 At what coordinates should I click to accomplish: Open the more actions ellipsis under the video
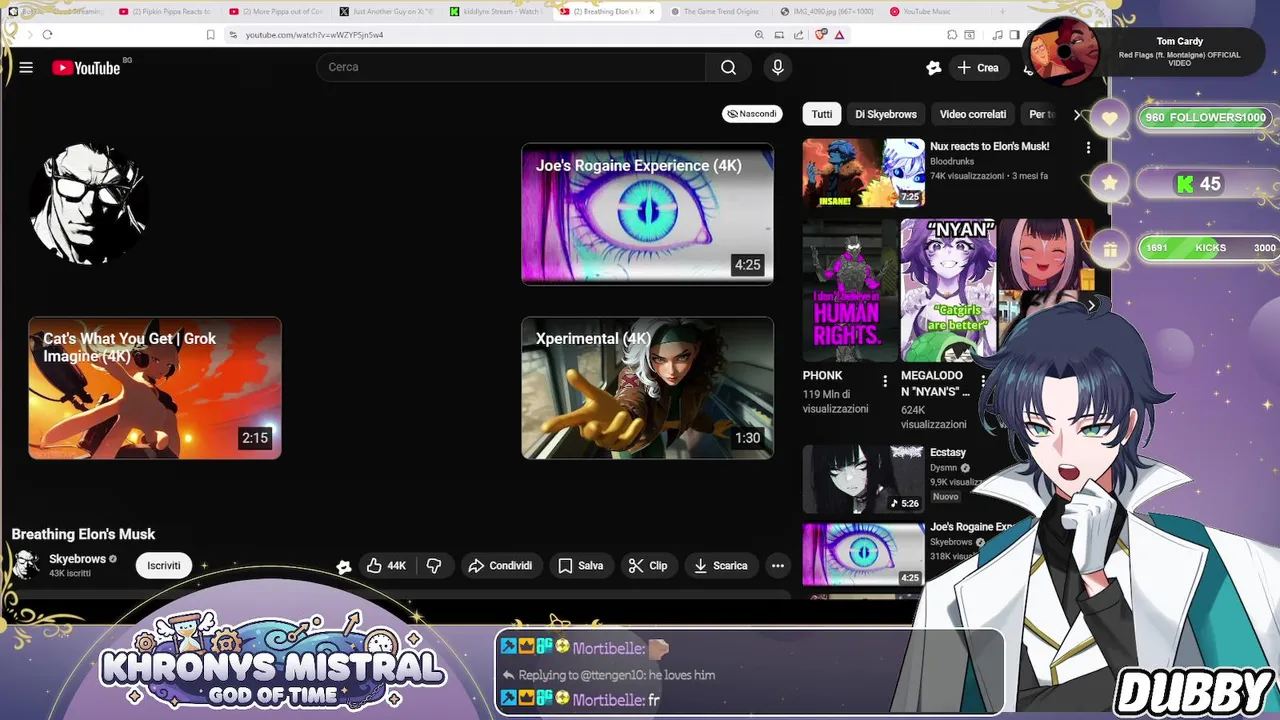click(777, 566)
